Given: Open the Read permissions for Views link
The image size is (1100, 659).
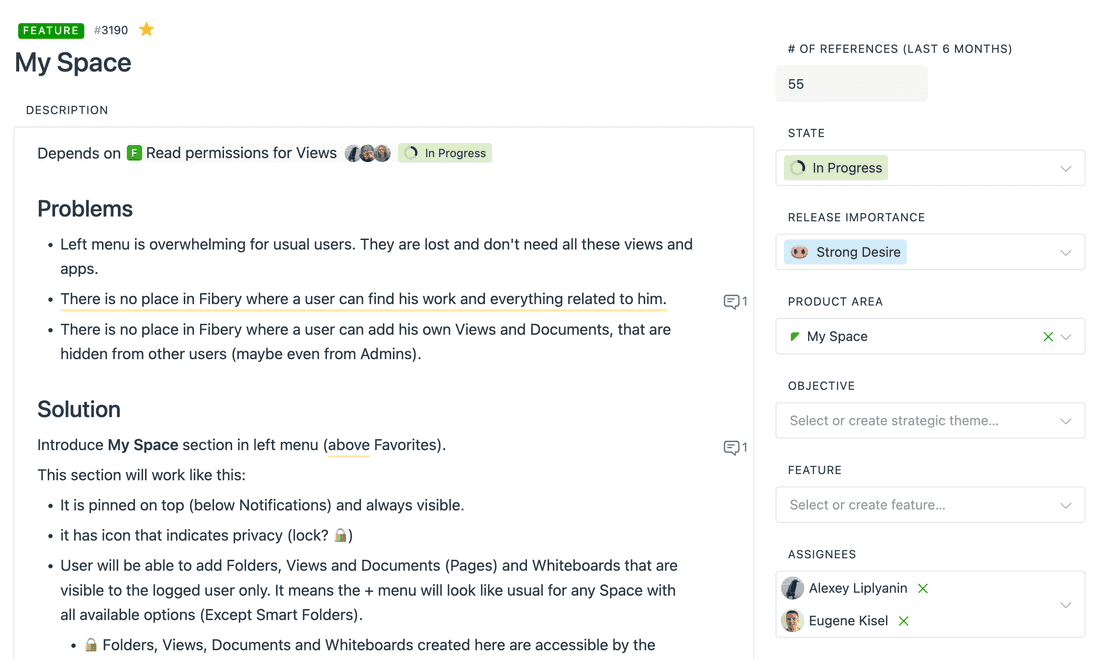Looking at the screenshot, I should (x=241, y=153).
